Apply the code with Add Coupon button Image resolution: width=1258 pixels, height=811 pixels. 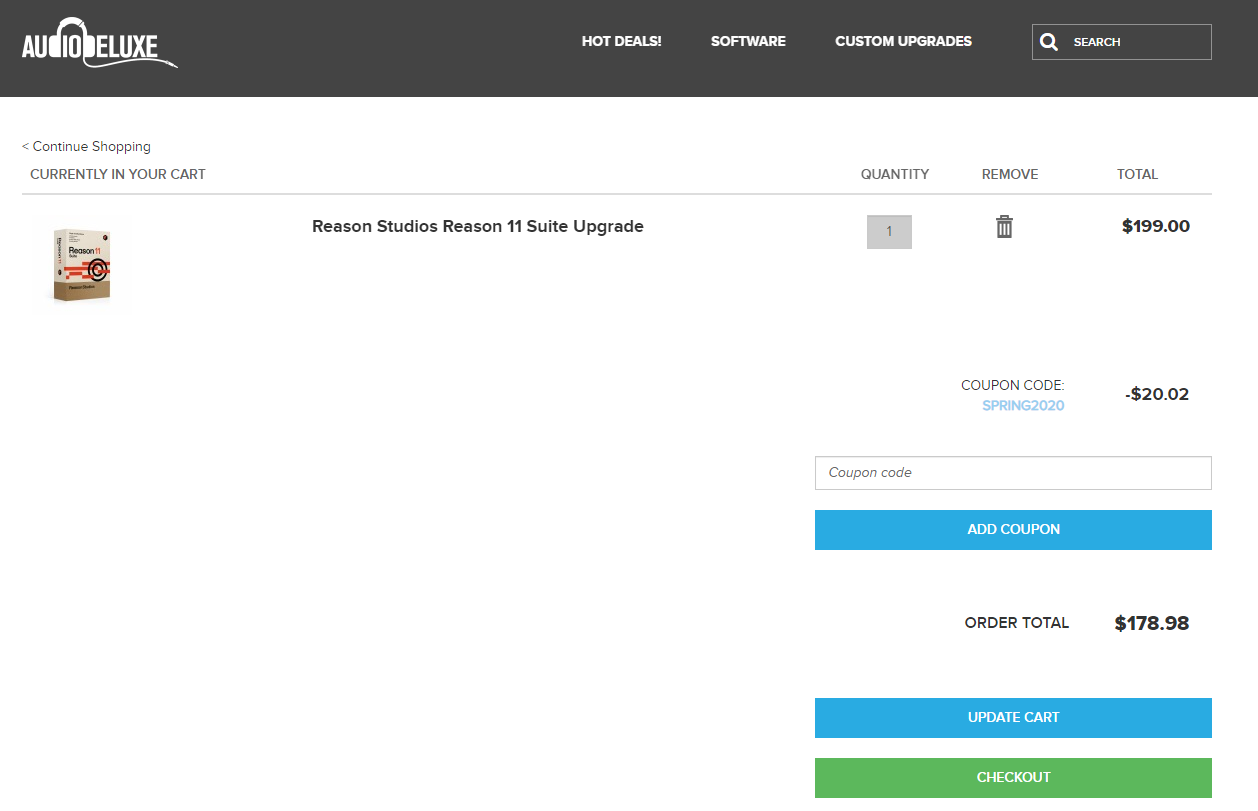[1013, 530]
